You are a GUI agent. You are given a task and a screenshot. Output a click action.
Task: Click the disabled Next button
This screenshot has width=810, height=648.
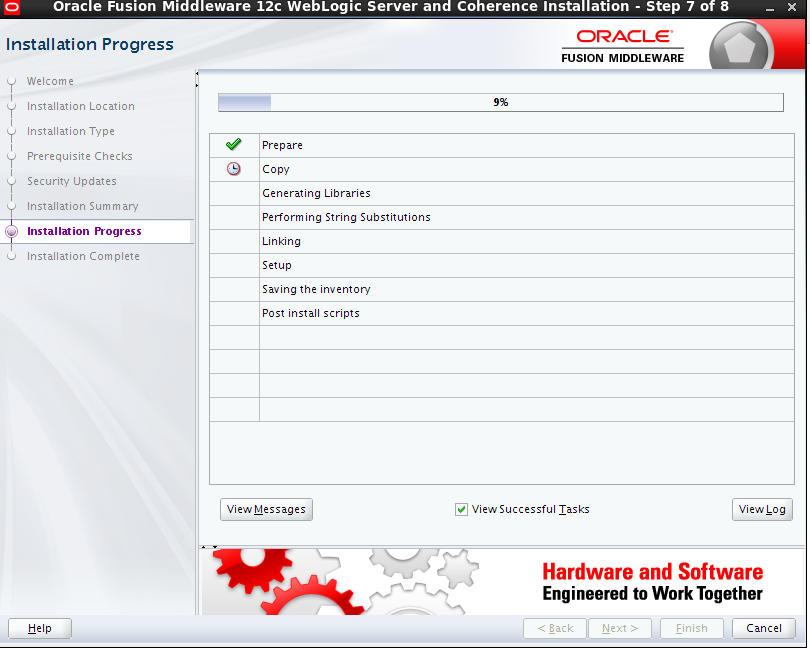[x=620, y=628]
